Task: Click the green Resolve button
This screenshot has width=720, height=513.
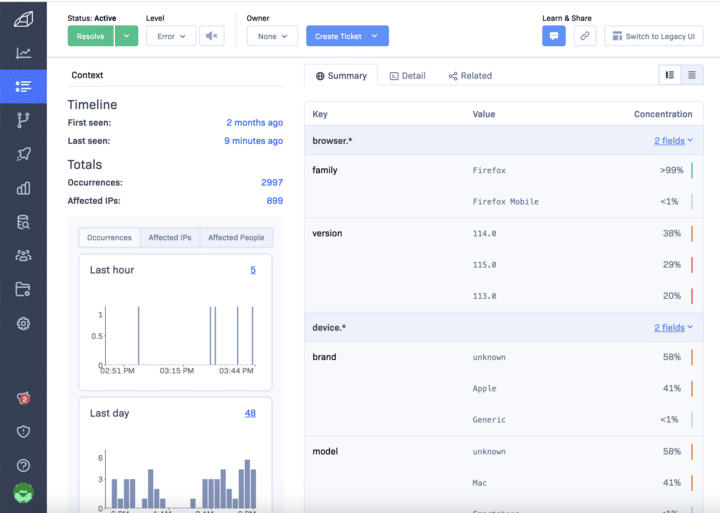Action: click(x=91, y=36)
